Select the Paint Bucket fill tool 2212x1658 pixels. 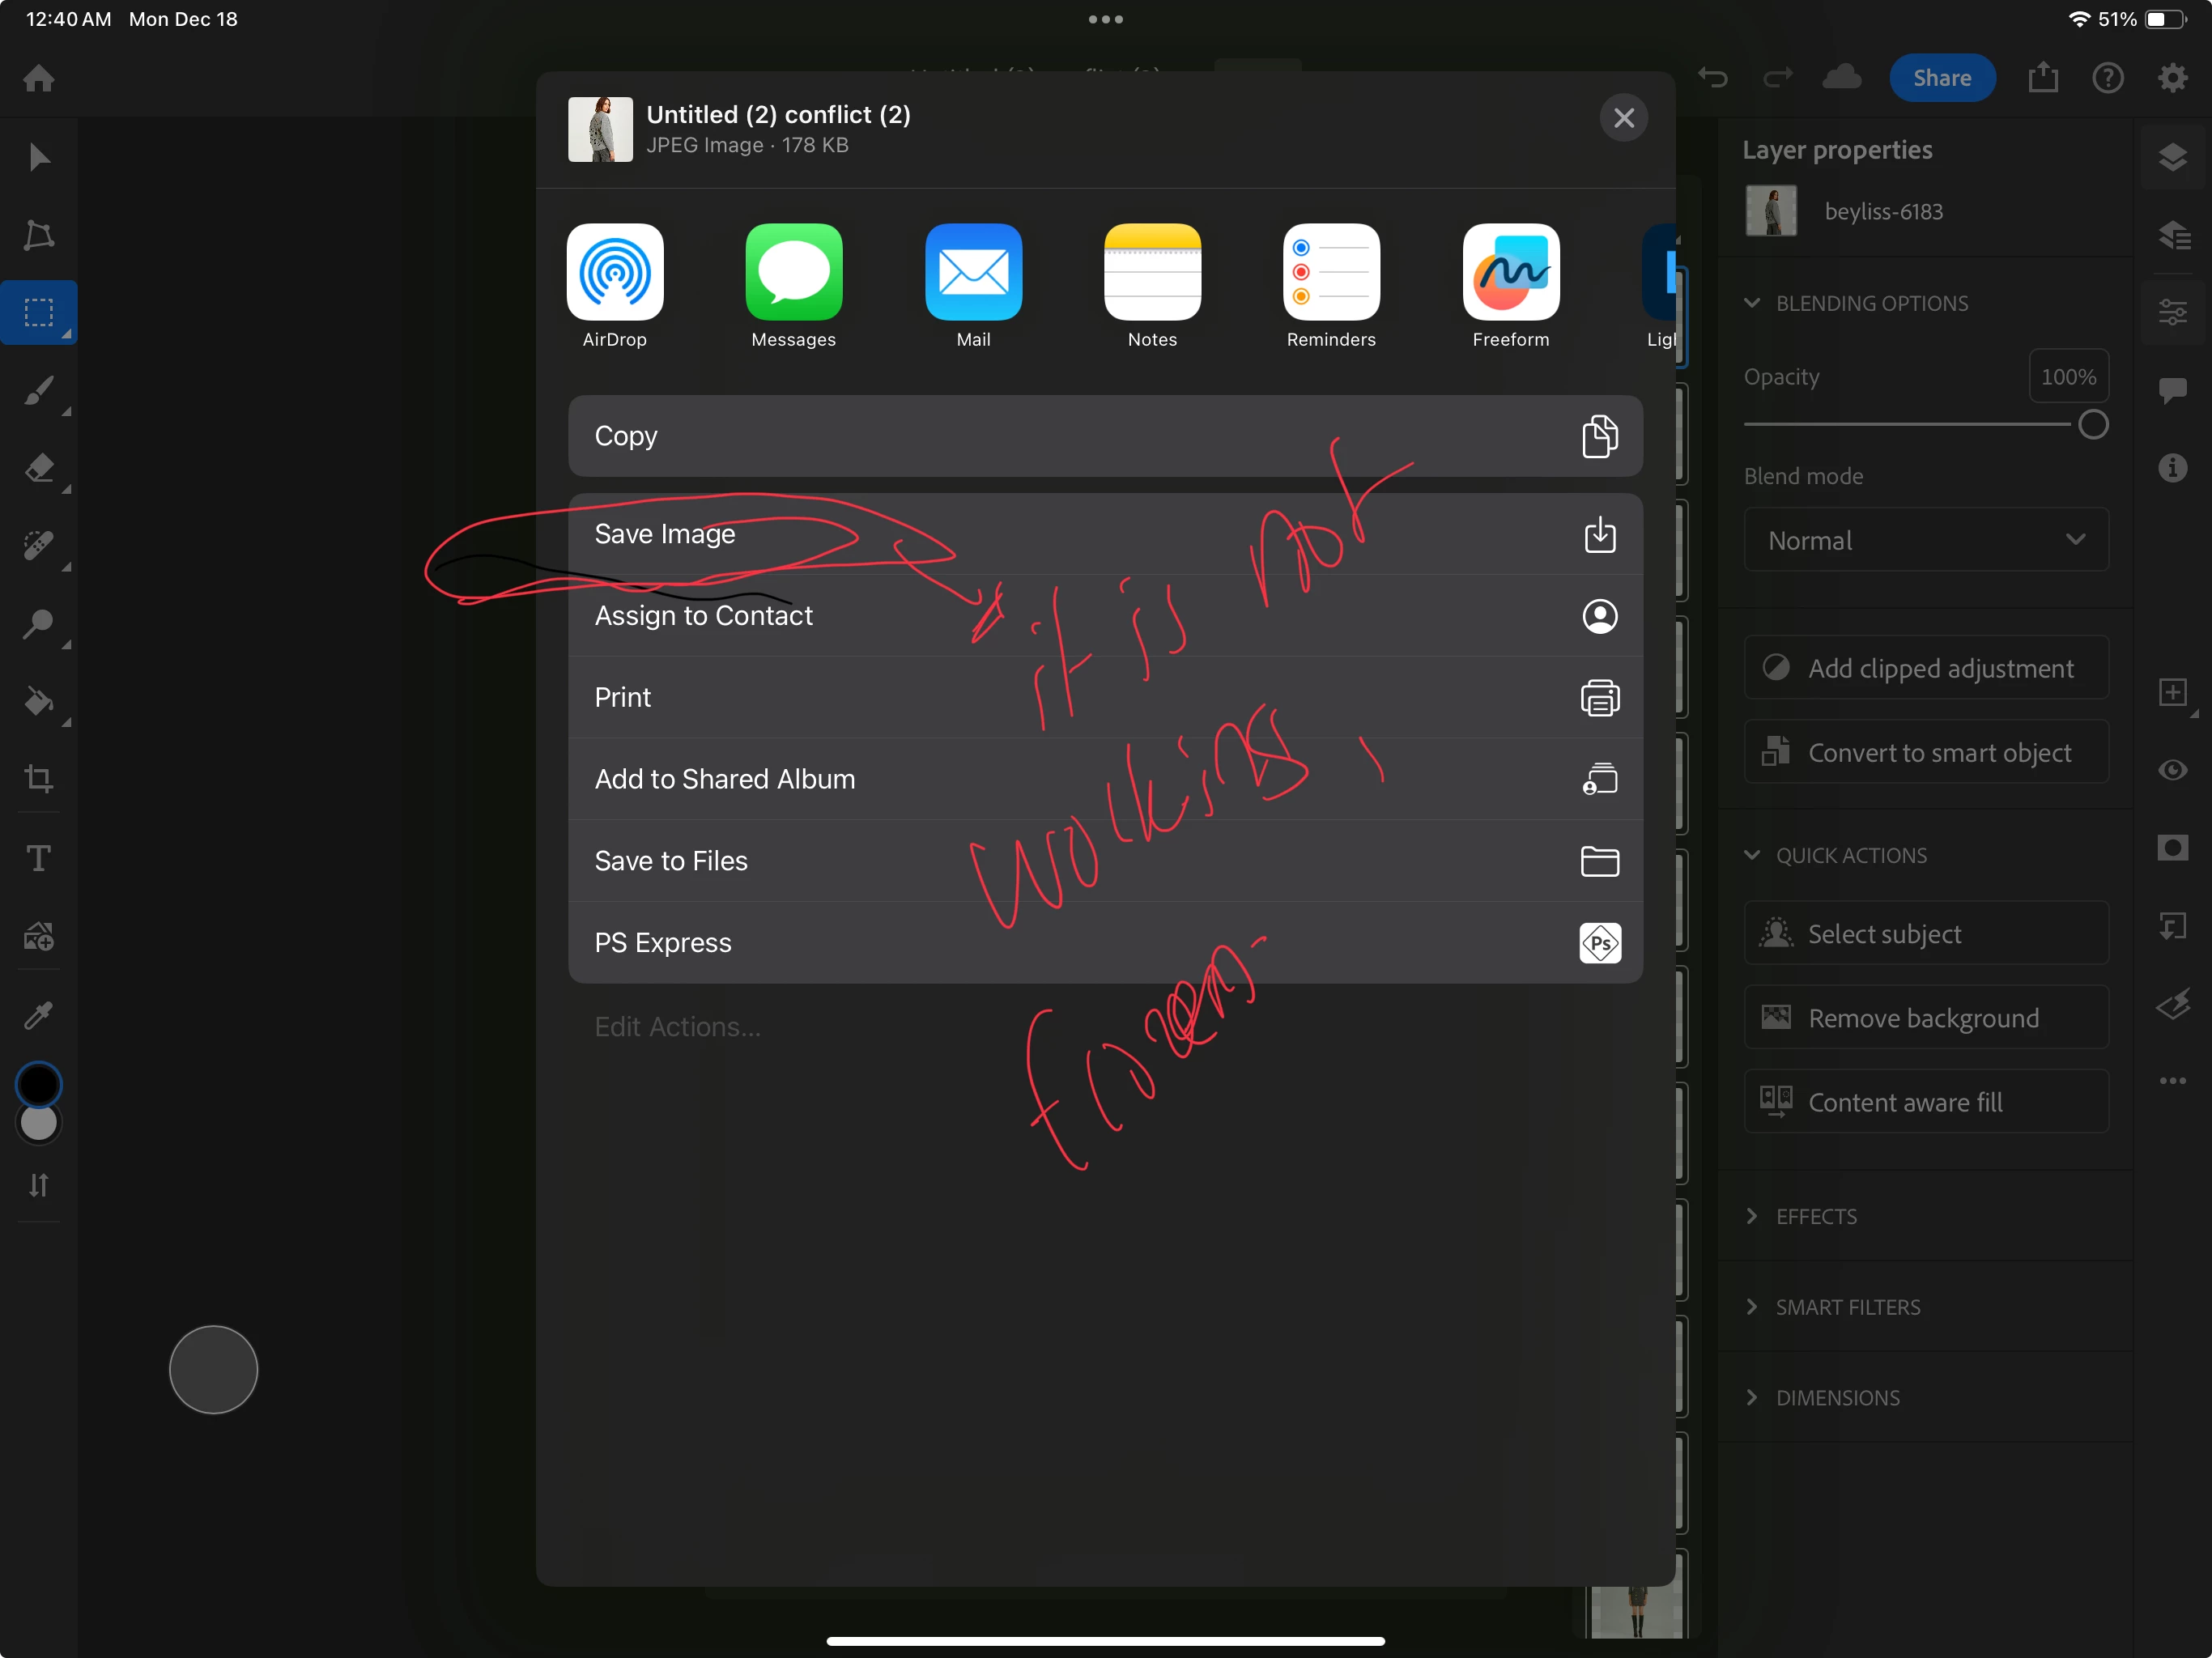38,702
